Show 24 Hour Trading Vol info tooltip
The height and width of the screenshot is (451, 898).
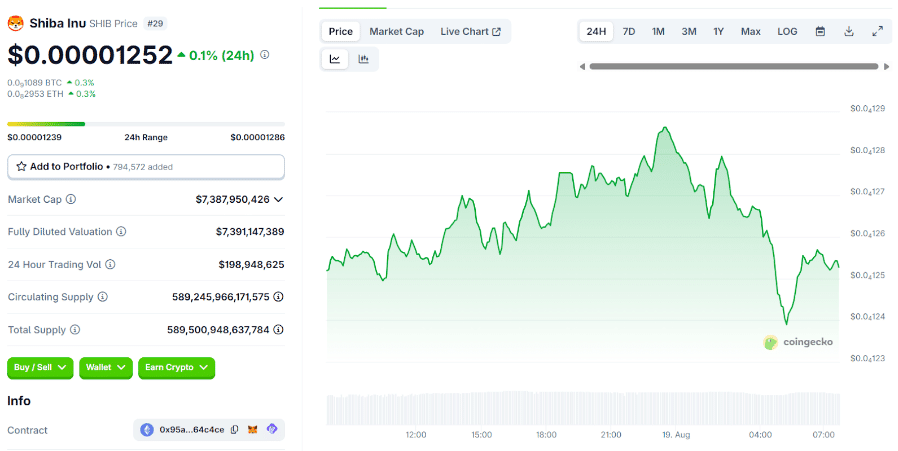pos(110,264)
